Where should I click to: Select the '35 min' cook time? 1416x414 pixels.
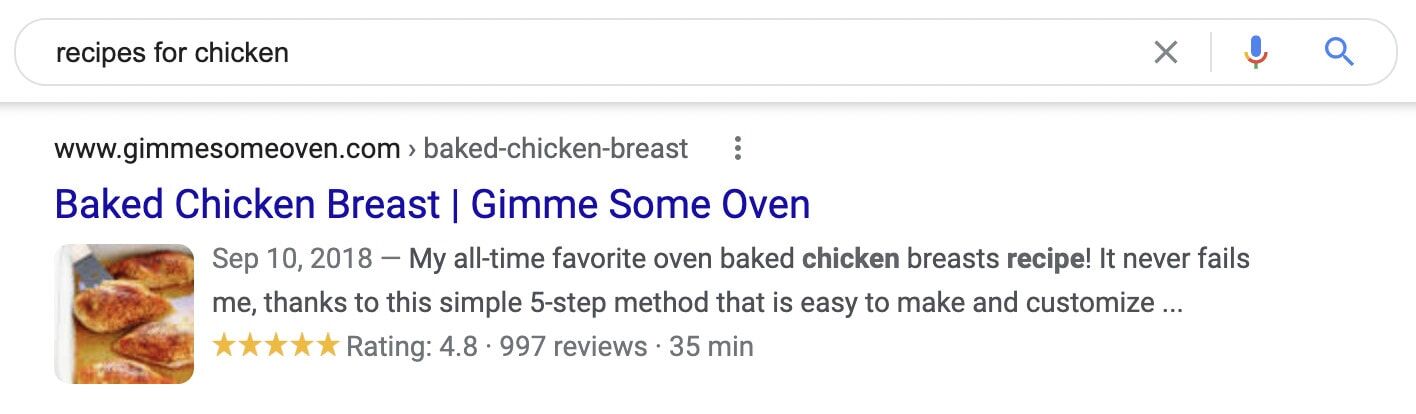pos(711,347)
